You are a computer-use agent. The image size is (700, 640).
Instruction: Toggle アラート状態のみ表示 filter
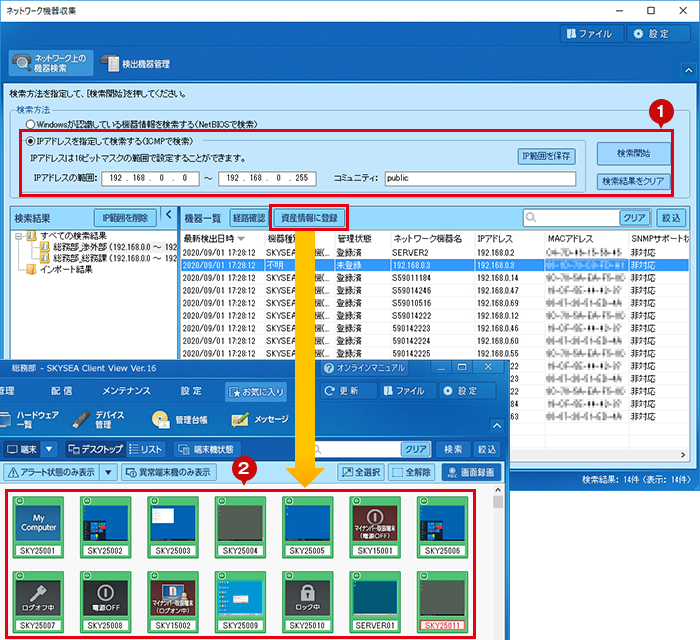click(x=52, y=472)
